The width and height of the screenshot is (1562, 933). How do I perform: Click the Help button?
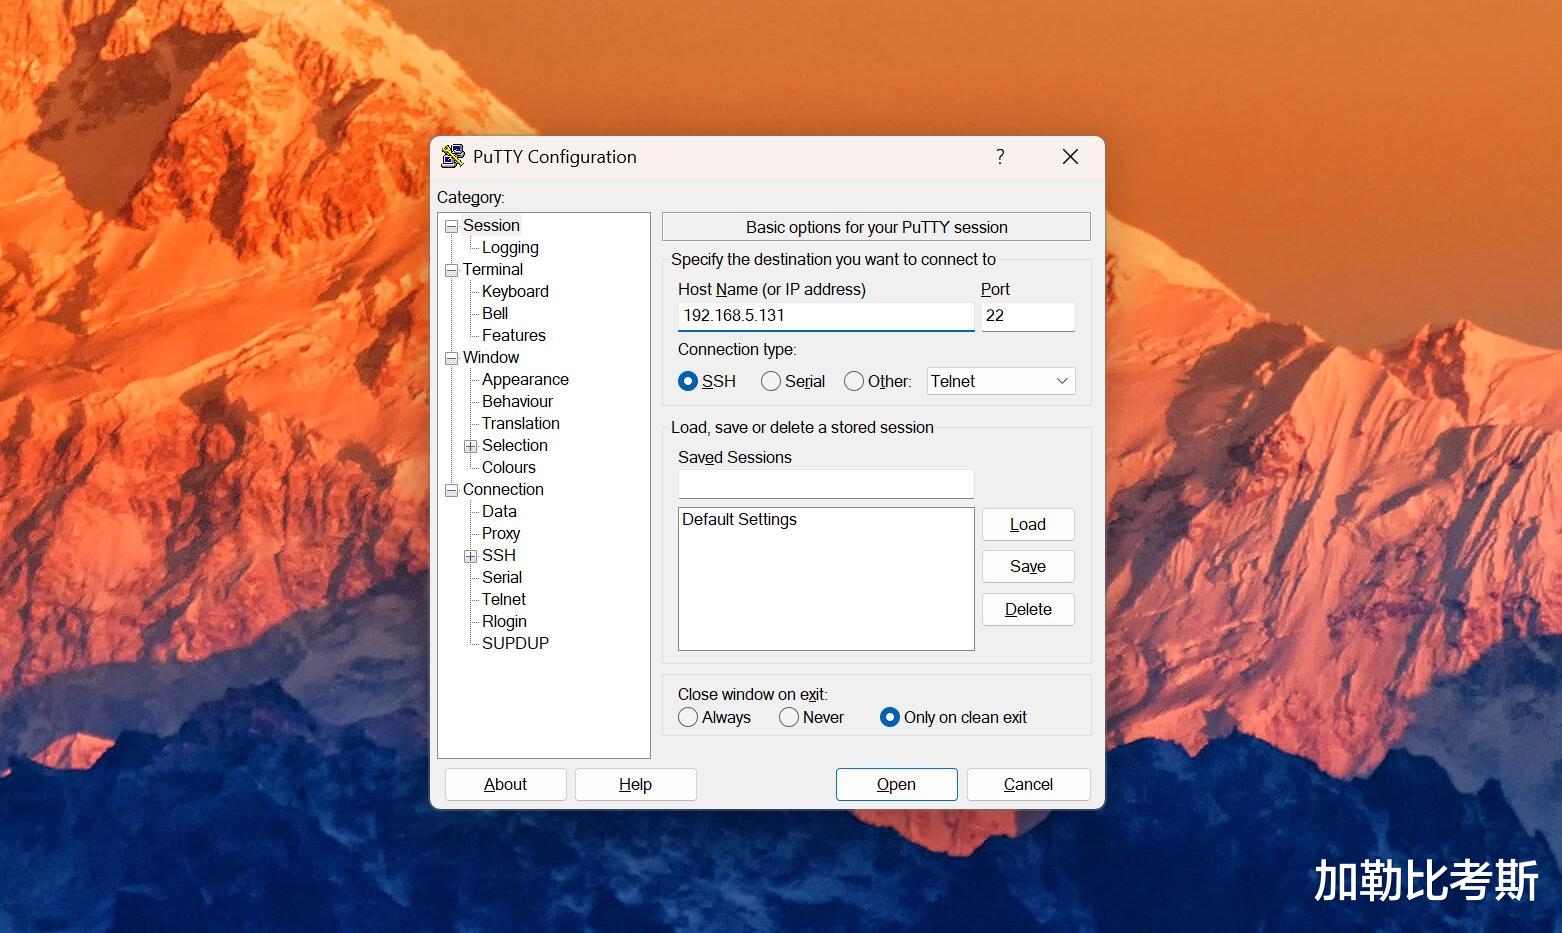click(635, 785)
